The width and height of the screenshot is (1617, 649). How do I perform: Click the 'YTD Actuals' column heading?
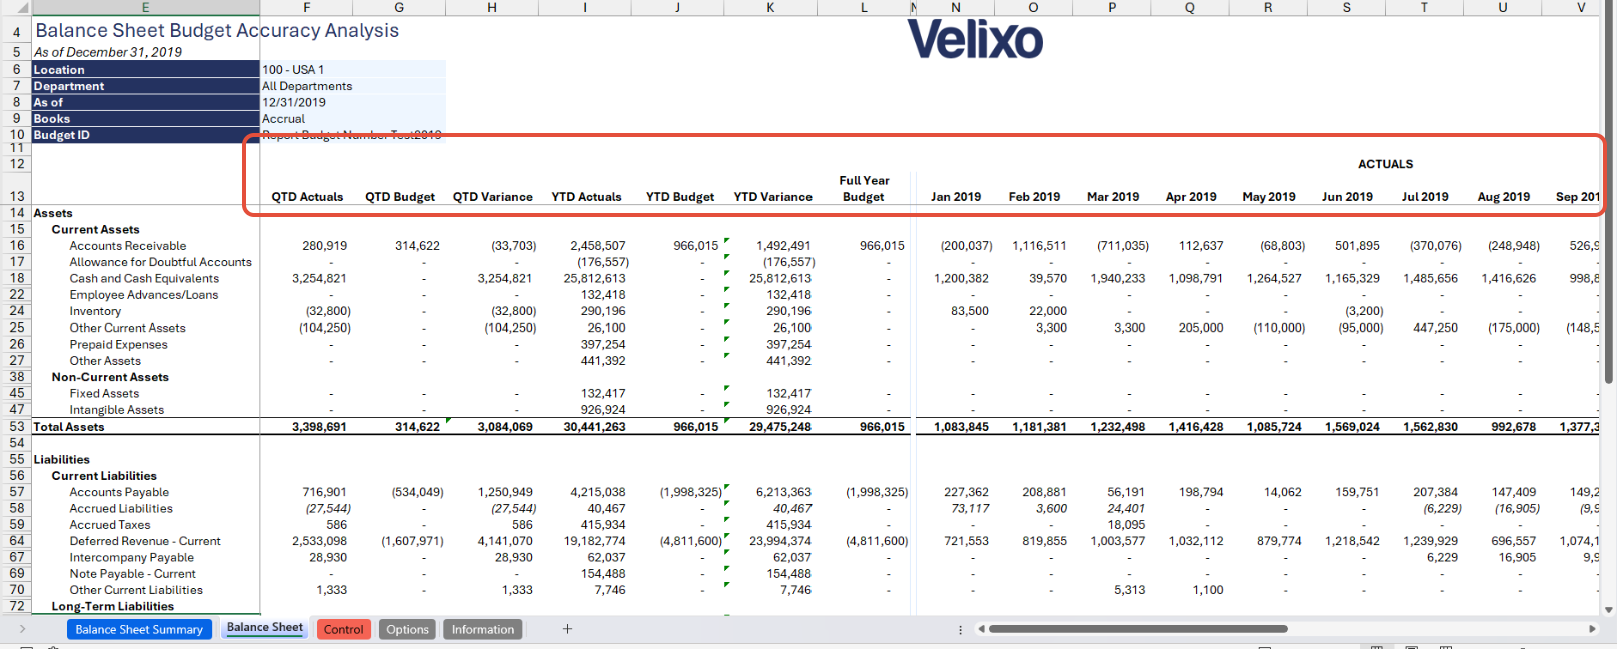click(x=586, y=197)
